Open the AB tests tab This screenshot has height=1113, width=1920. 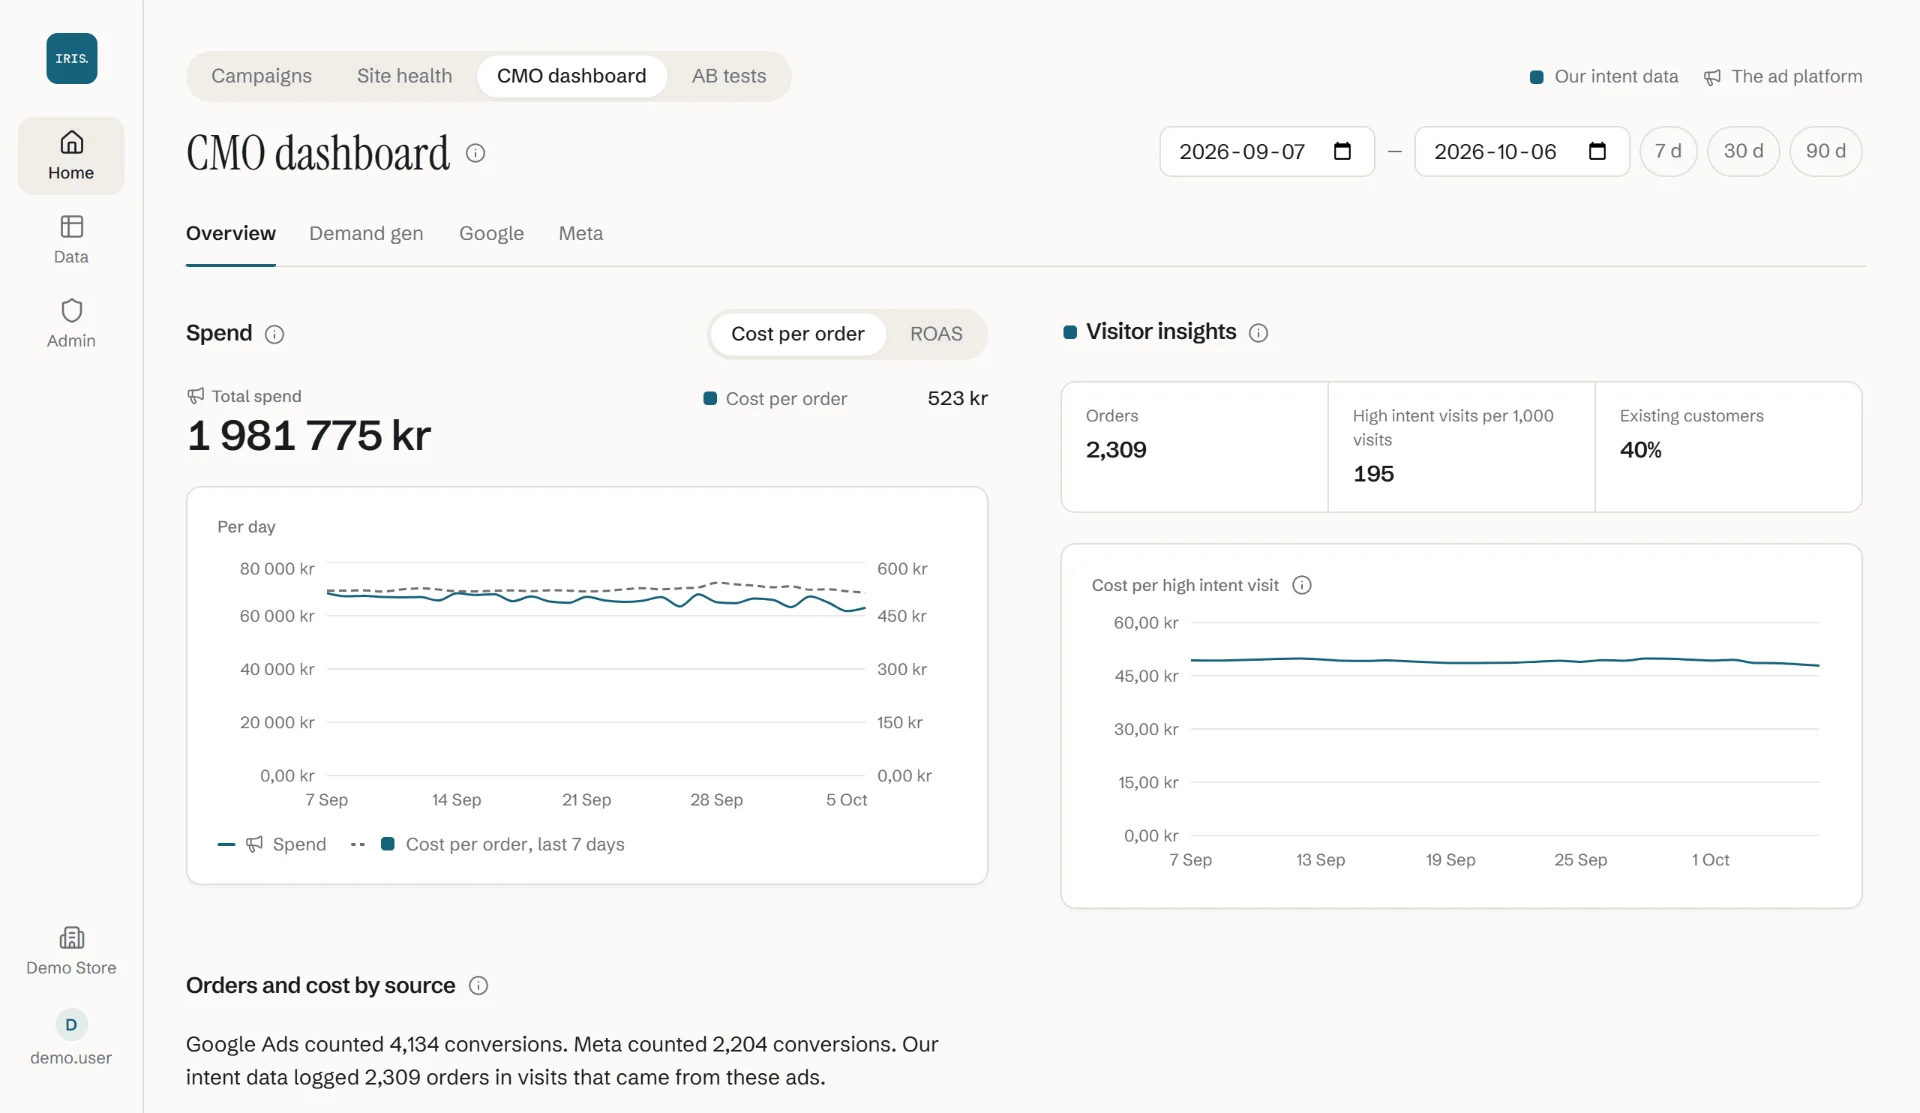tap(729, 76)
